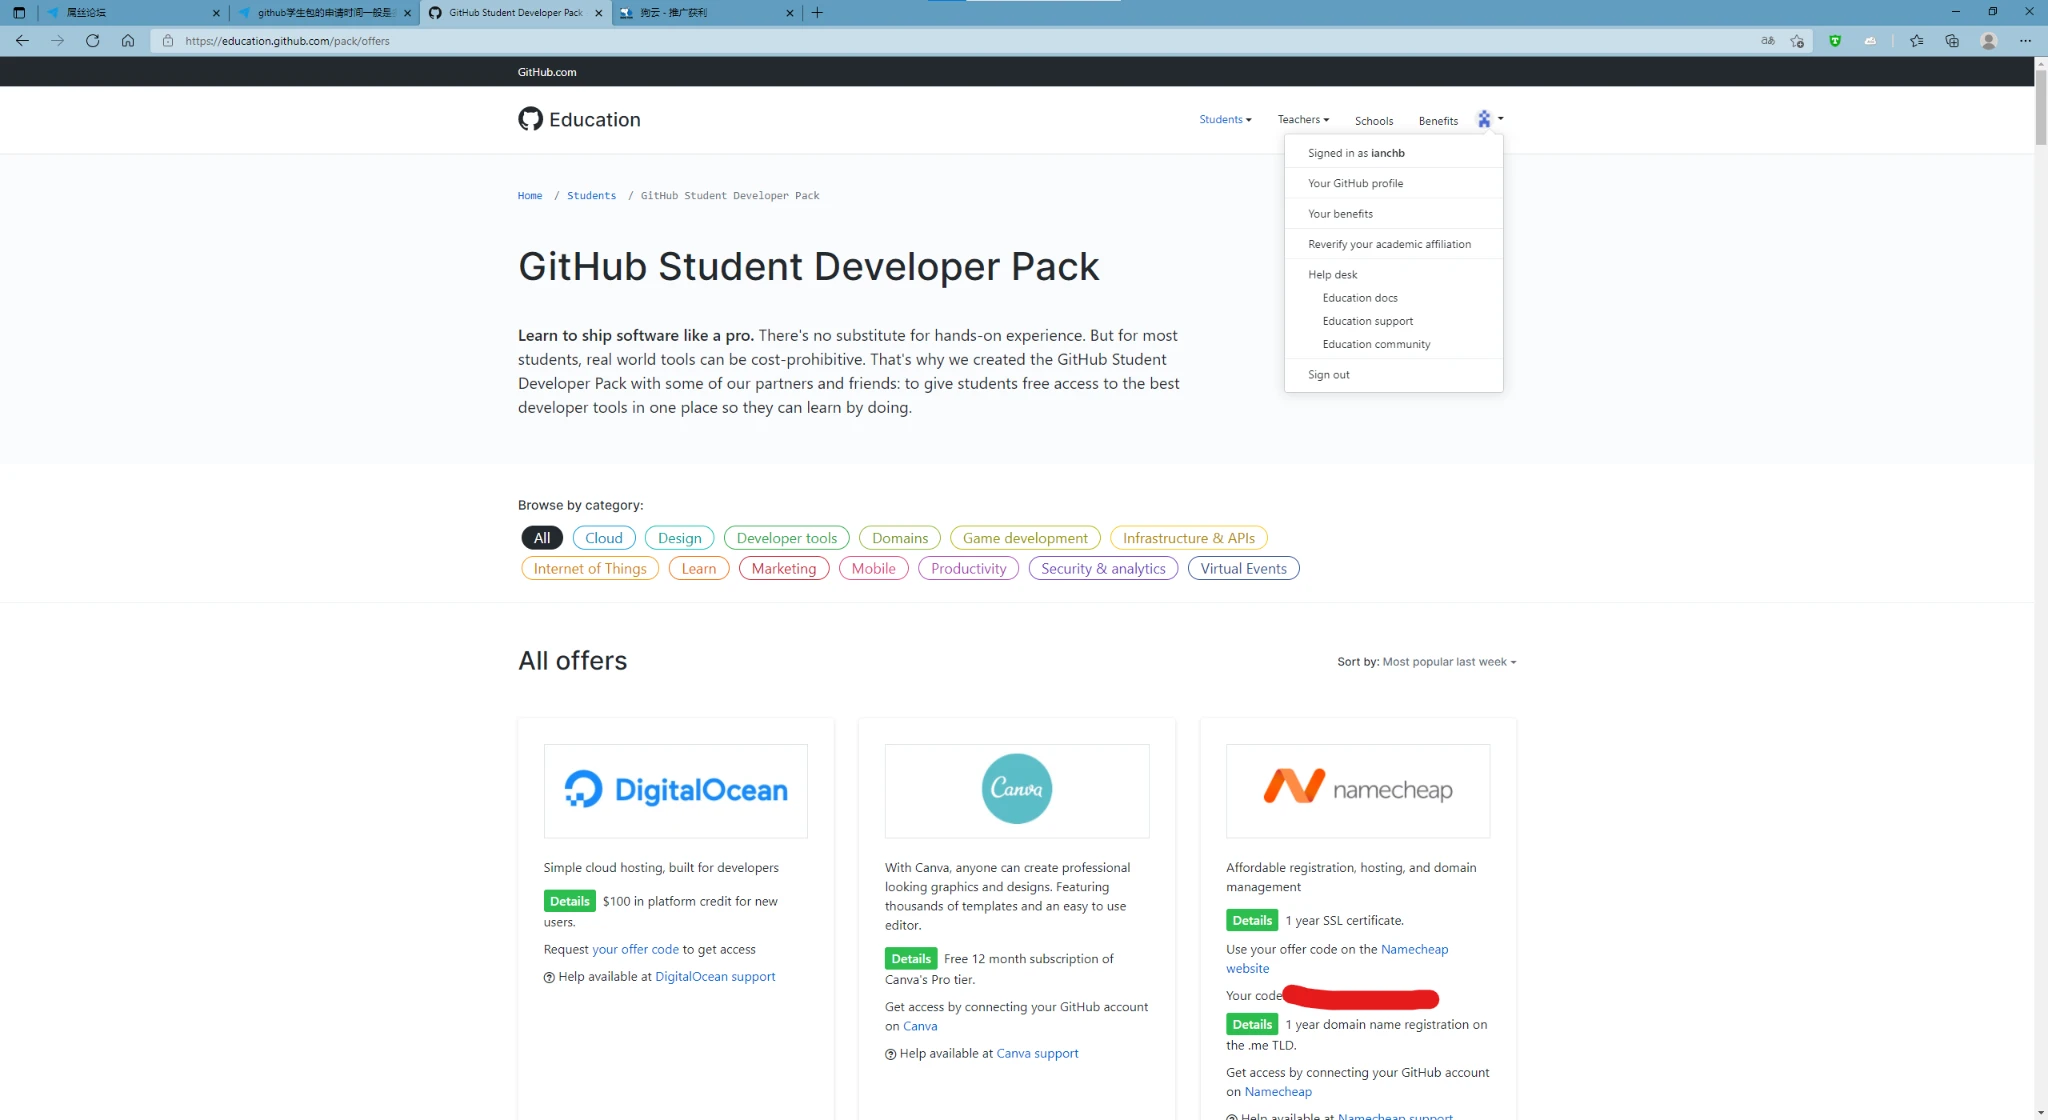Image resolution: width=2048 pixels, height=1120 pixels.
Task: Go back to the previous page
Action: point(22,41)
